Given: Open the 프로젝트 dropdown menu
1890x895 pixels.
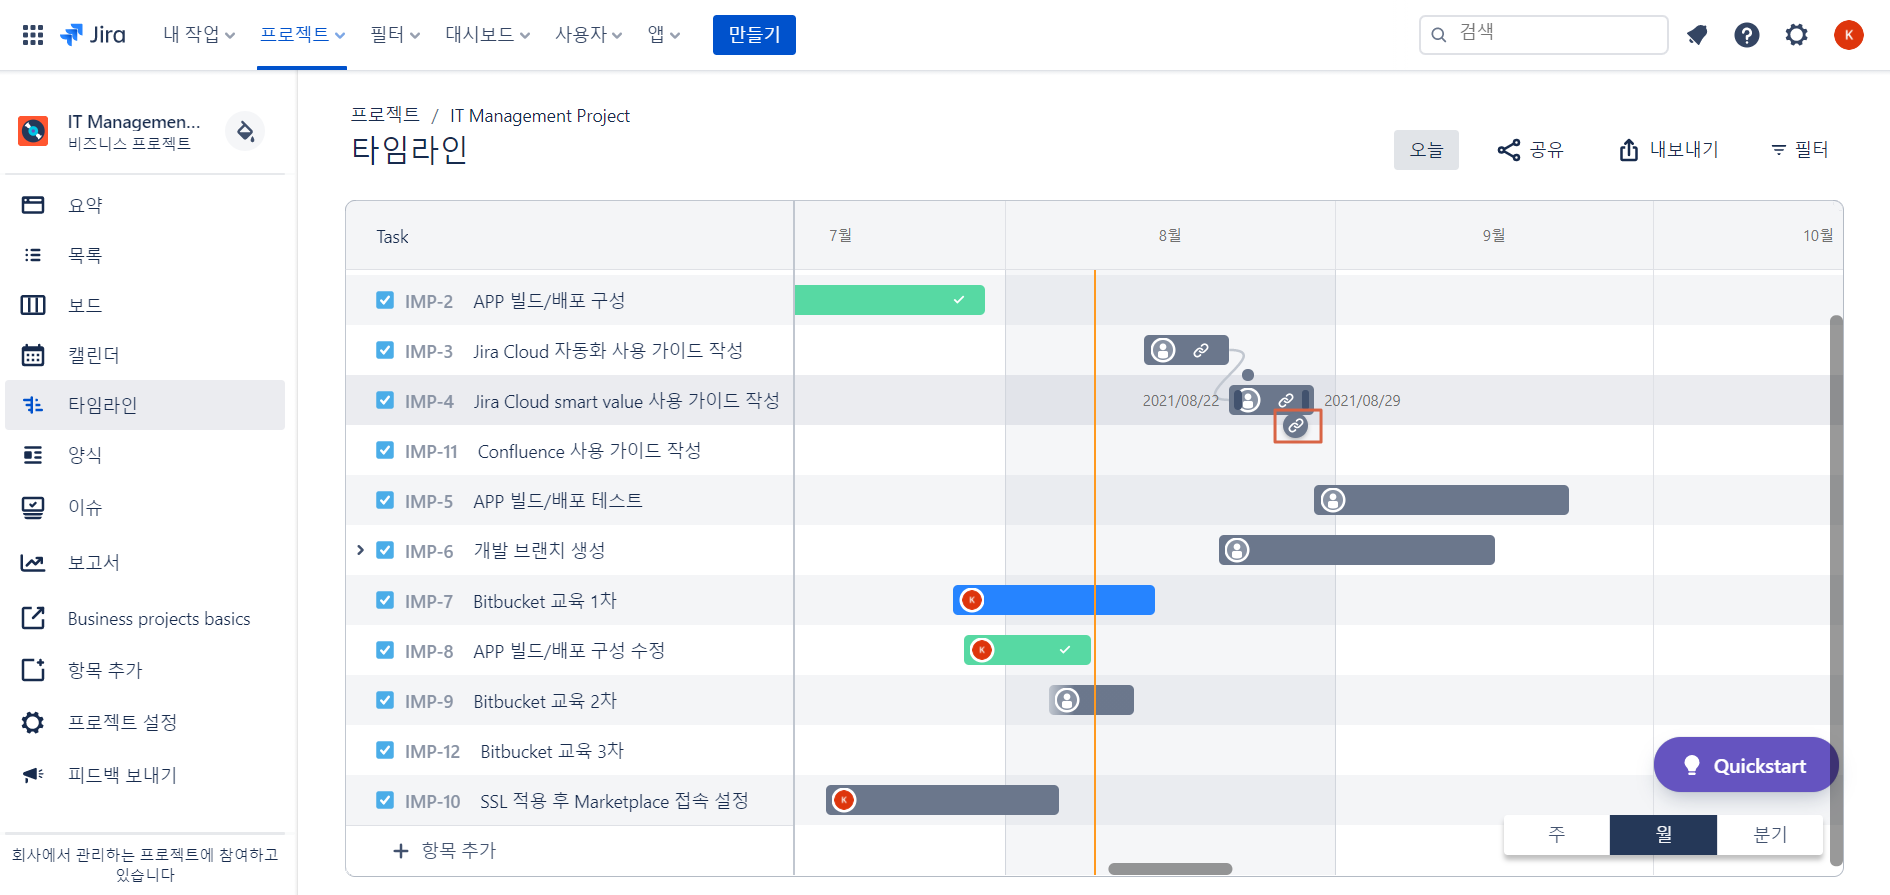Looking at the screenshot, I should tap(302, 35).
